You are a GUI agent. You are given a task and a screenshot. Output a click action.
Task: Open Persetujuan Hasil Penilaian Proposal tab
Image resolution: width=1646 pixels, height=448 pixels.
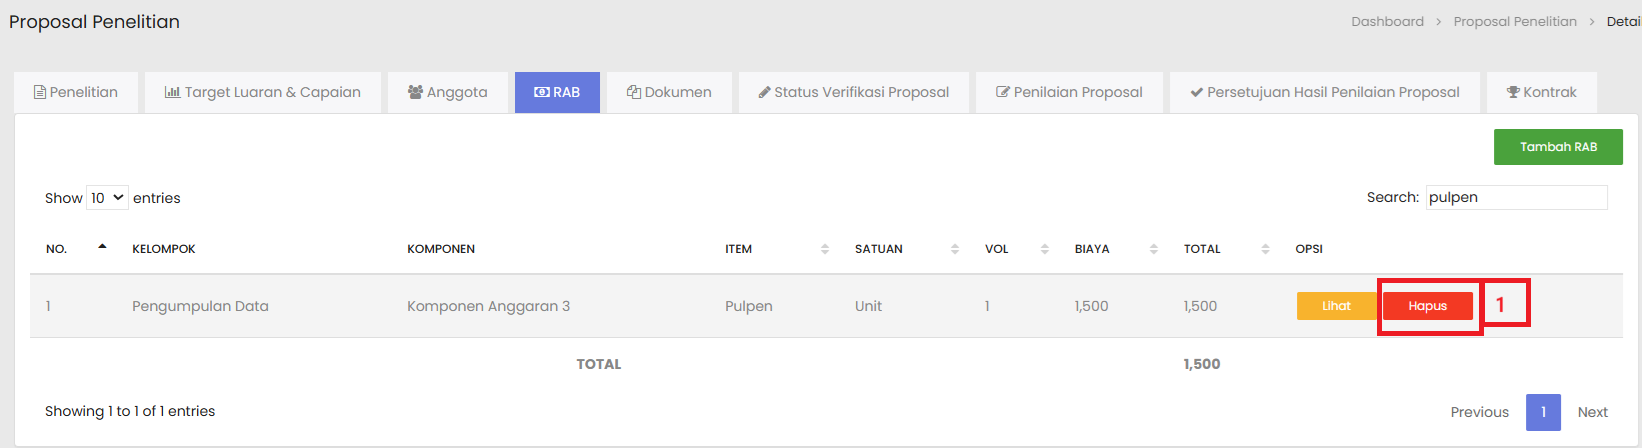[x=1324, y=92]
